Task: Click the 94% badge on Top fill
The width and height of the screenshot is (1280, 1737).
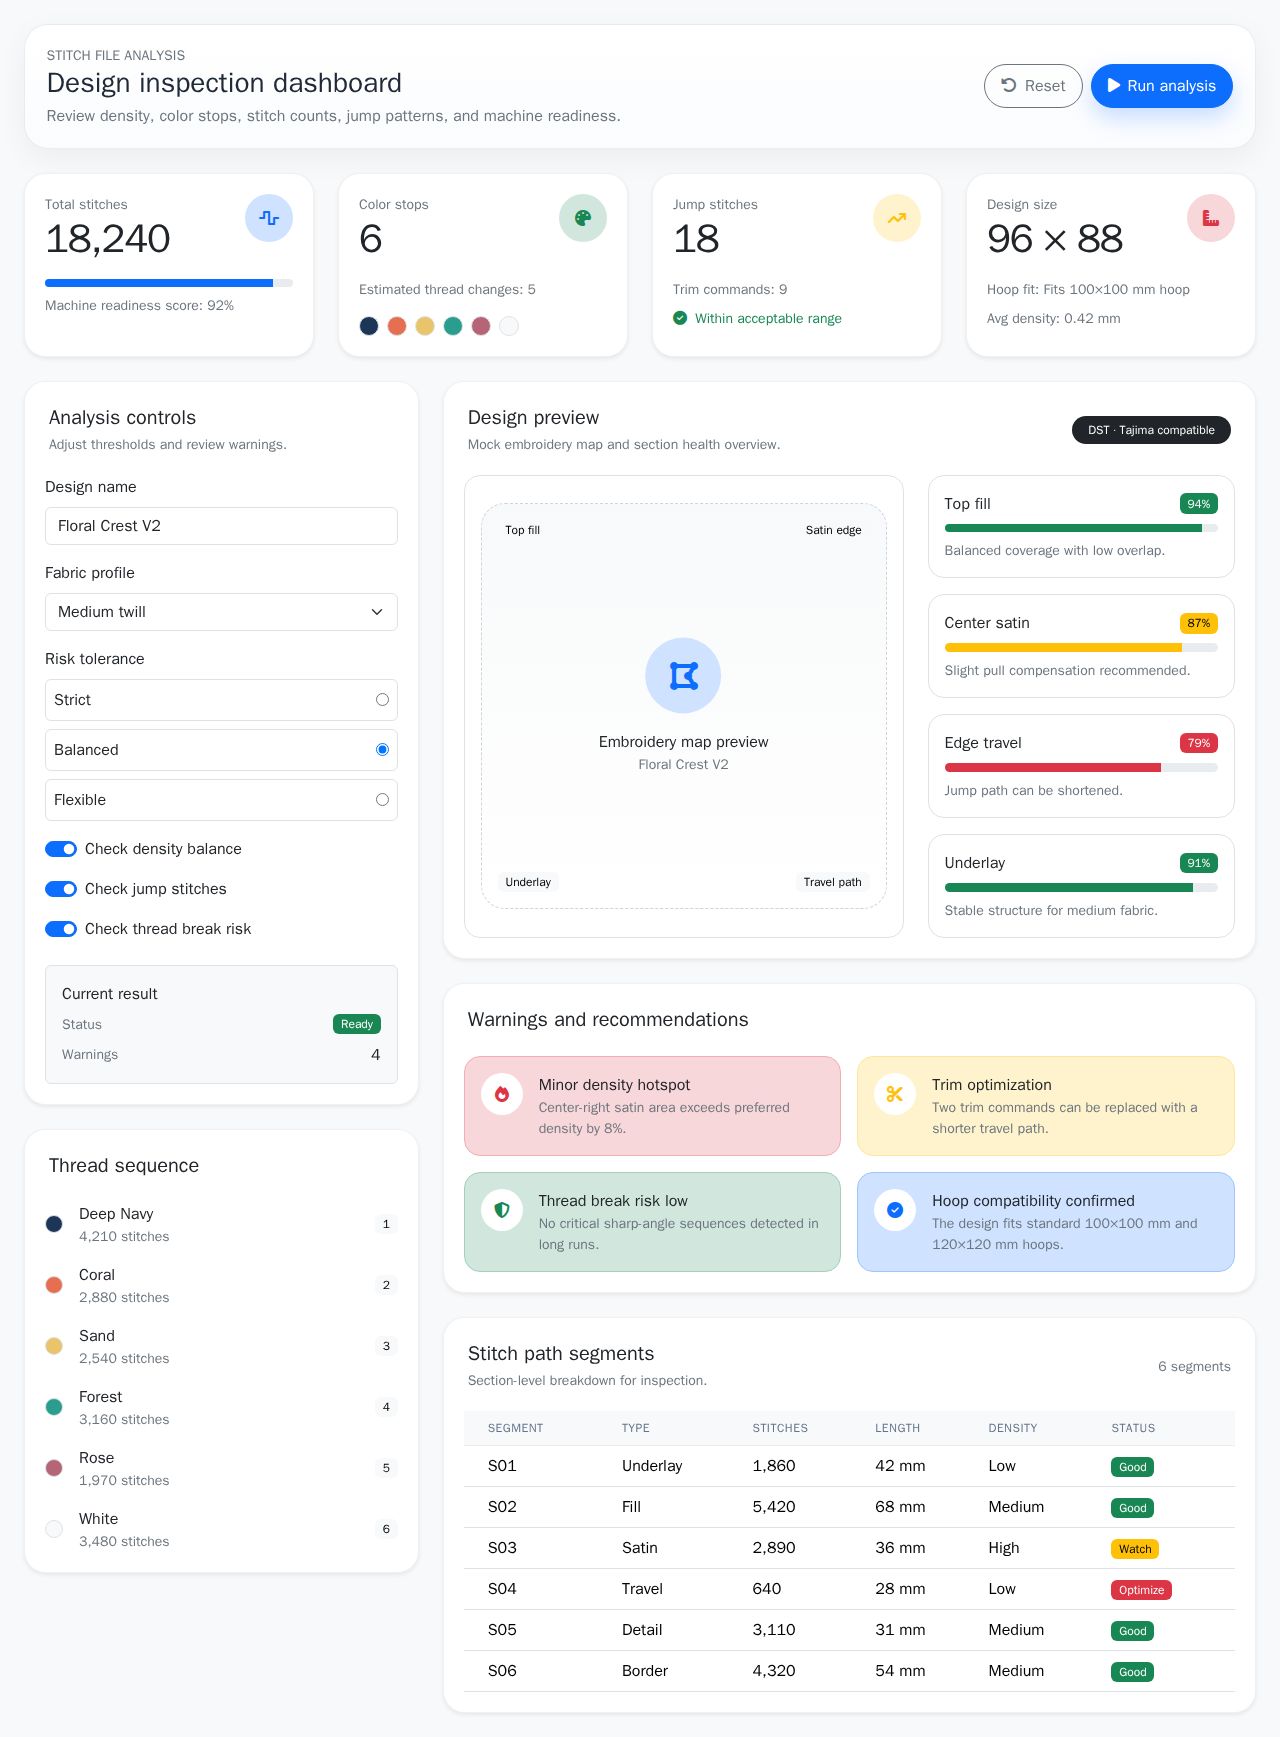Action: (1198, 504)
